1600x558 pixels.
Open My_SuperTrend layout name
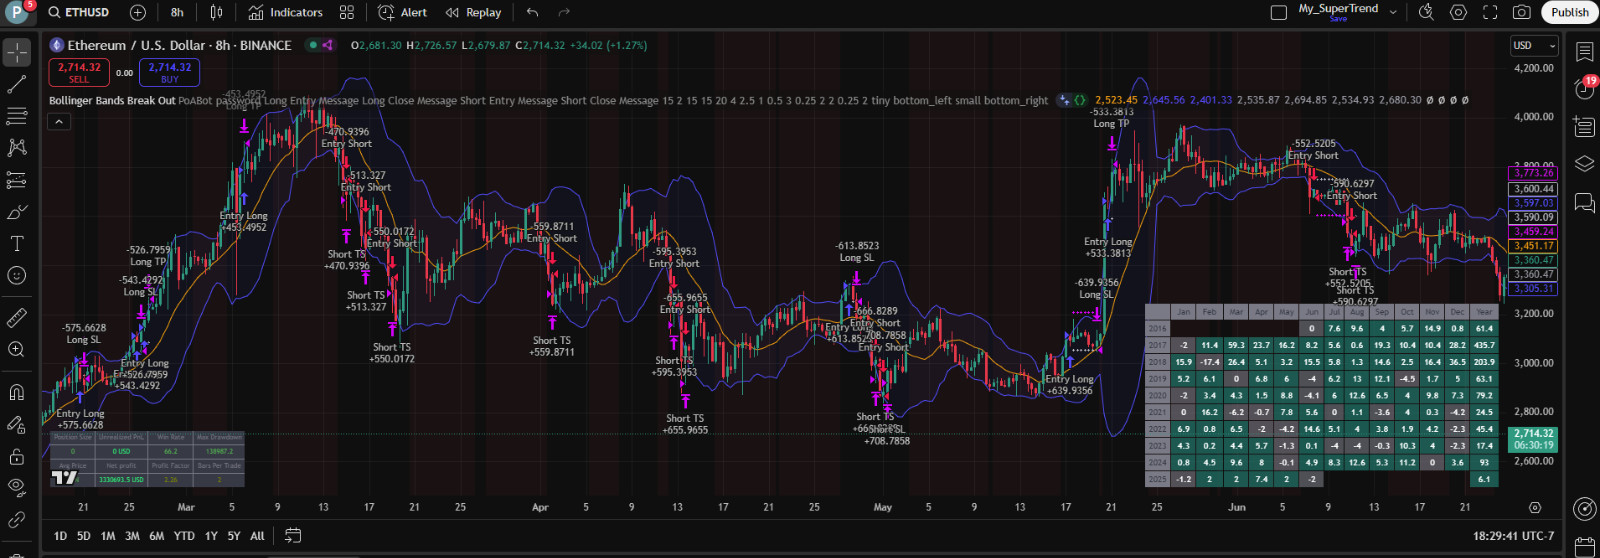(x=1338, y=11)
